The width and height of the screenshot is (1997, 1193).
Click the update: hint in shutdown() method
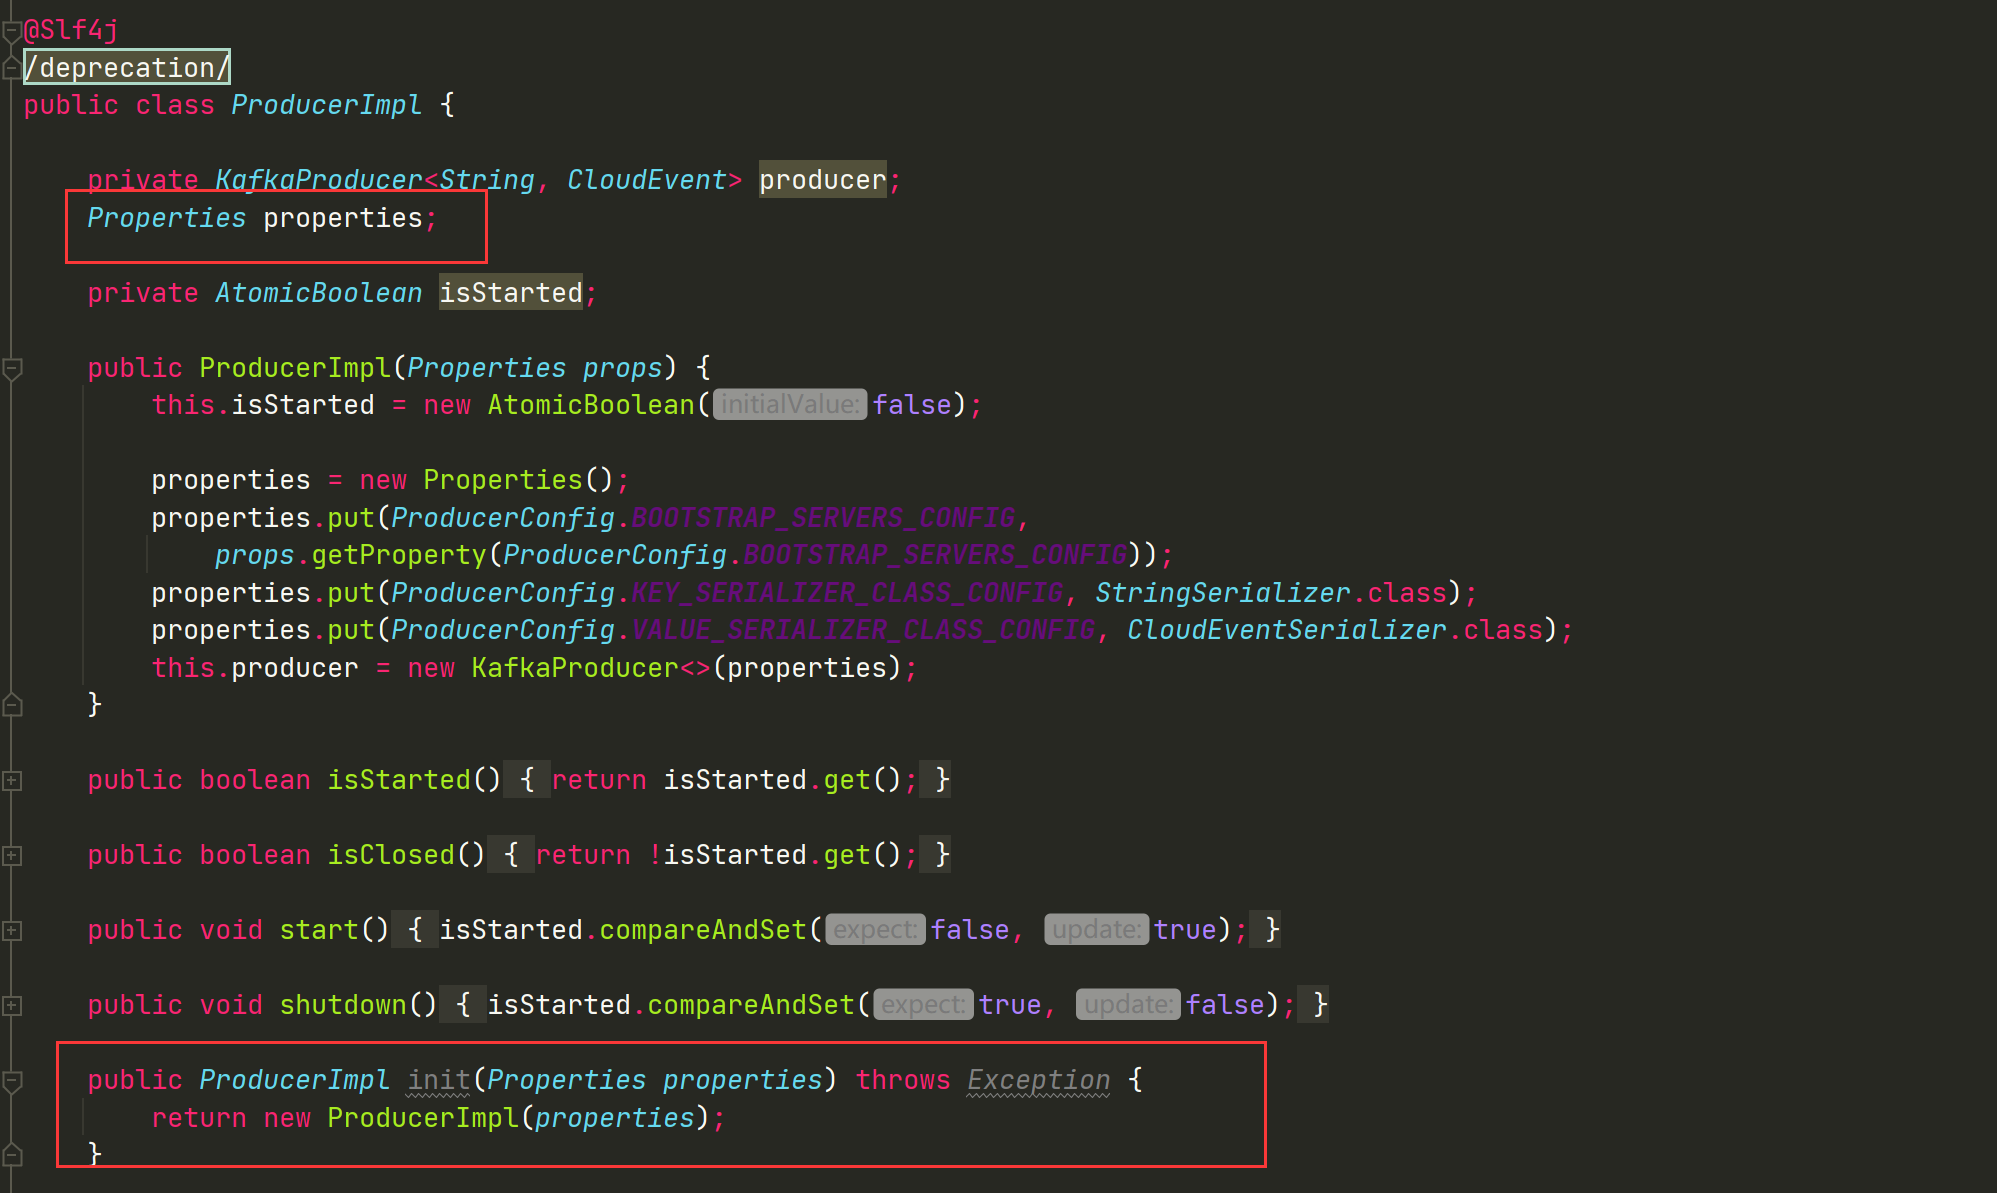(1128, 1005)
